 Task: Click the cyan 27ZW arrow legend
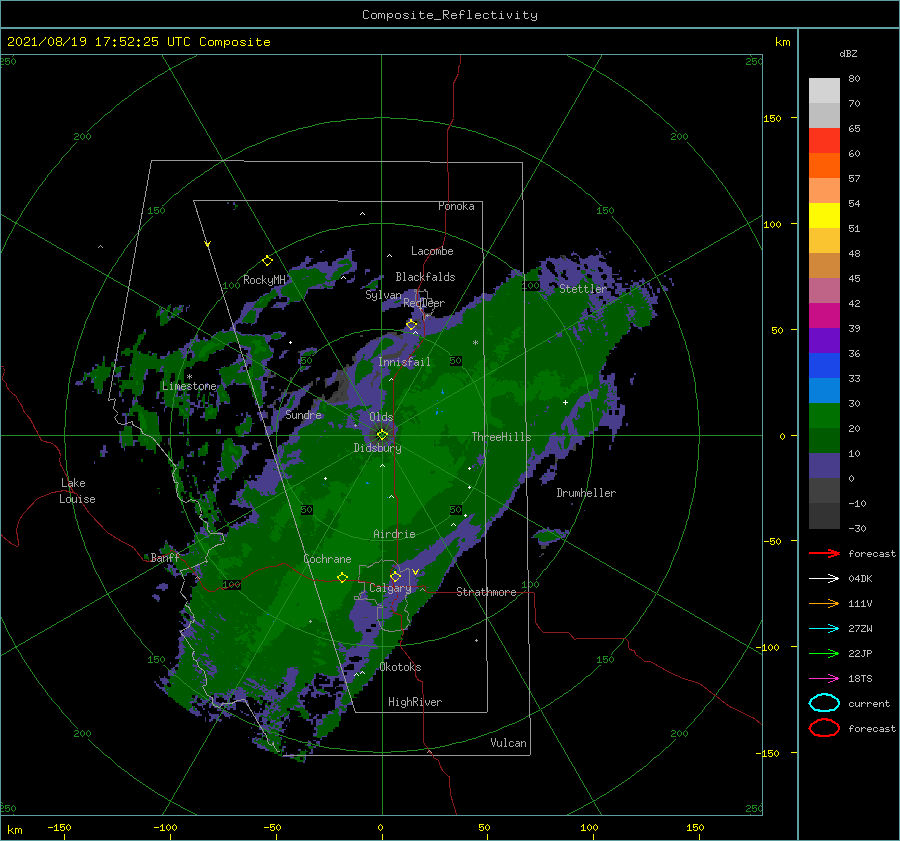coord(824,629)
